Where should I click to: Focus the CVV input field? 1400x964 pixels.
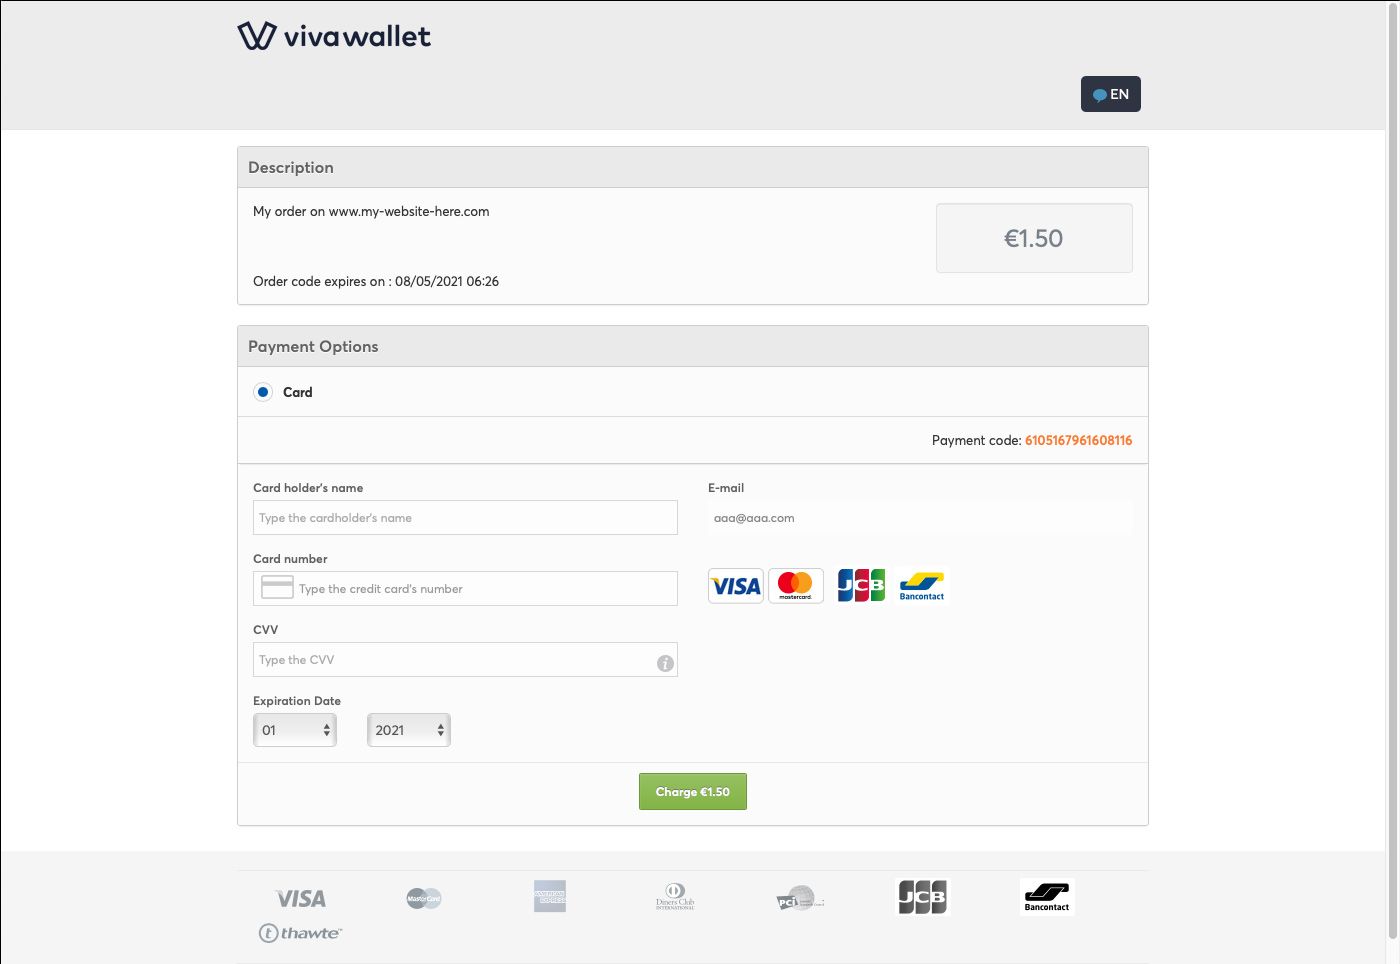[465, 660]
